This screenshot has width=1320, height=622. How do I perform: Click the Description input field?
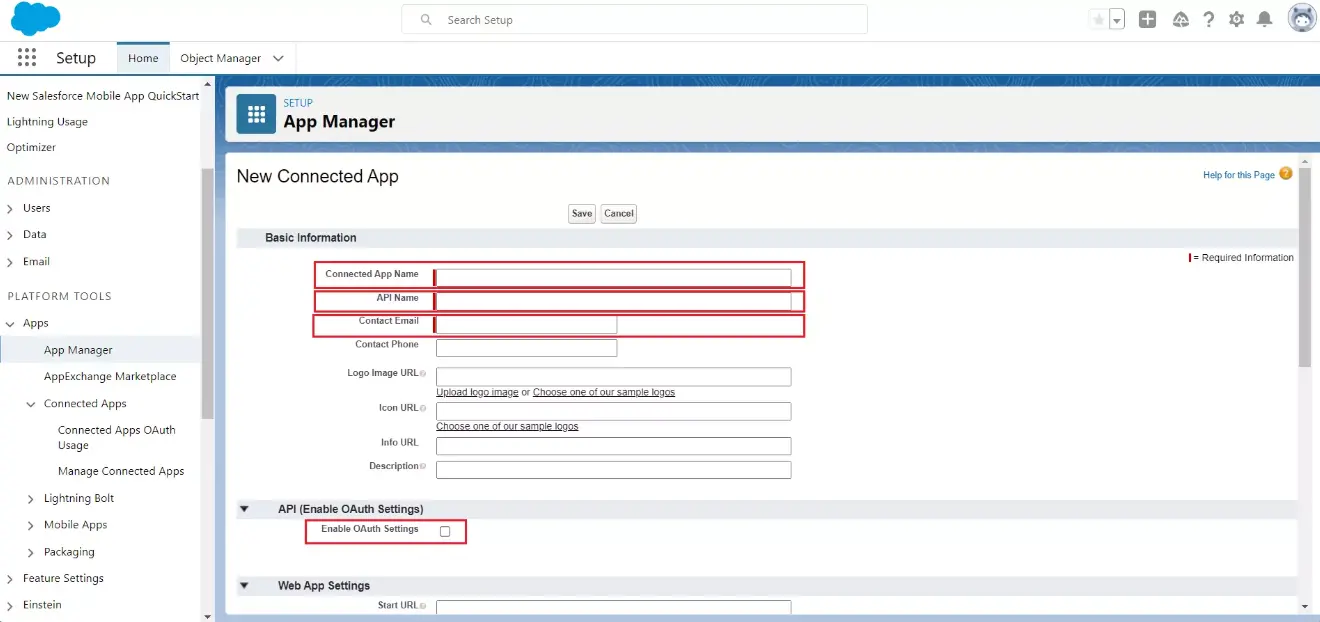(614, 470)
